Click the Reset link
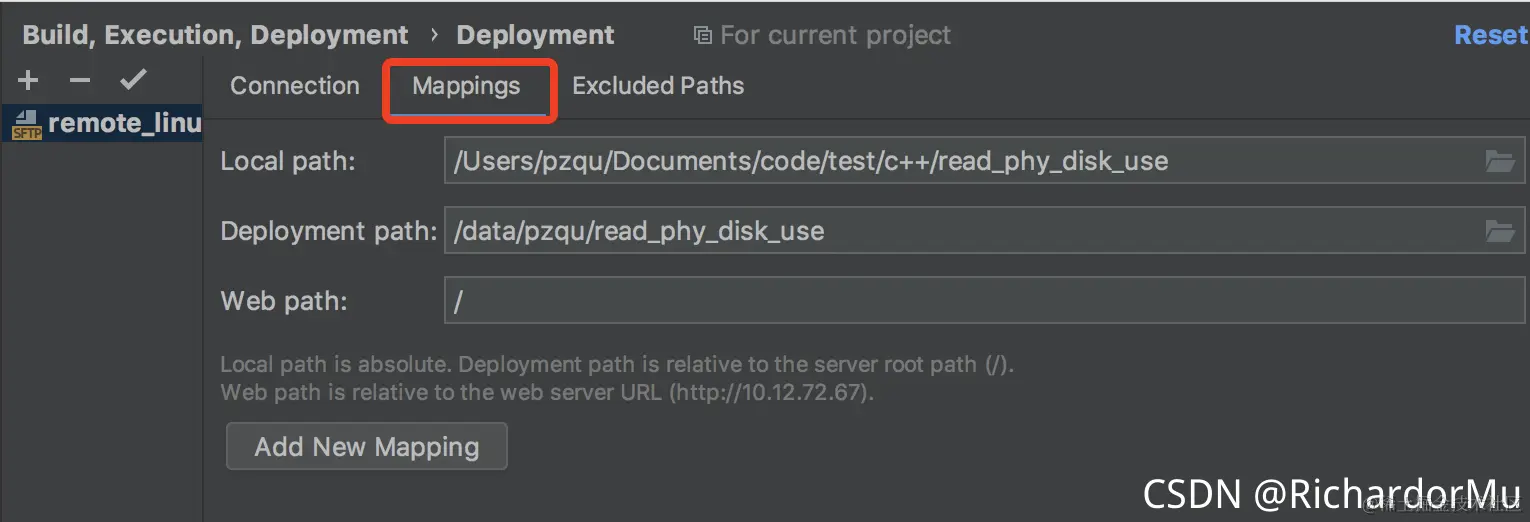 pos(1491,35)
